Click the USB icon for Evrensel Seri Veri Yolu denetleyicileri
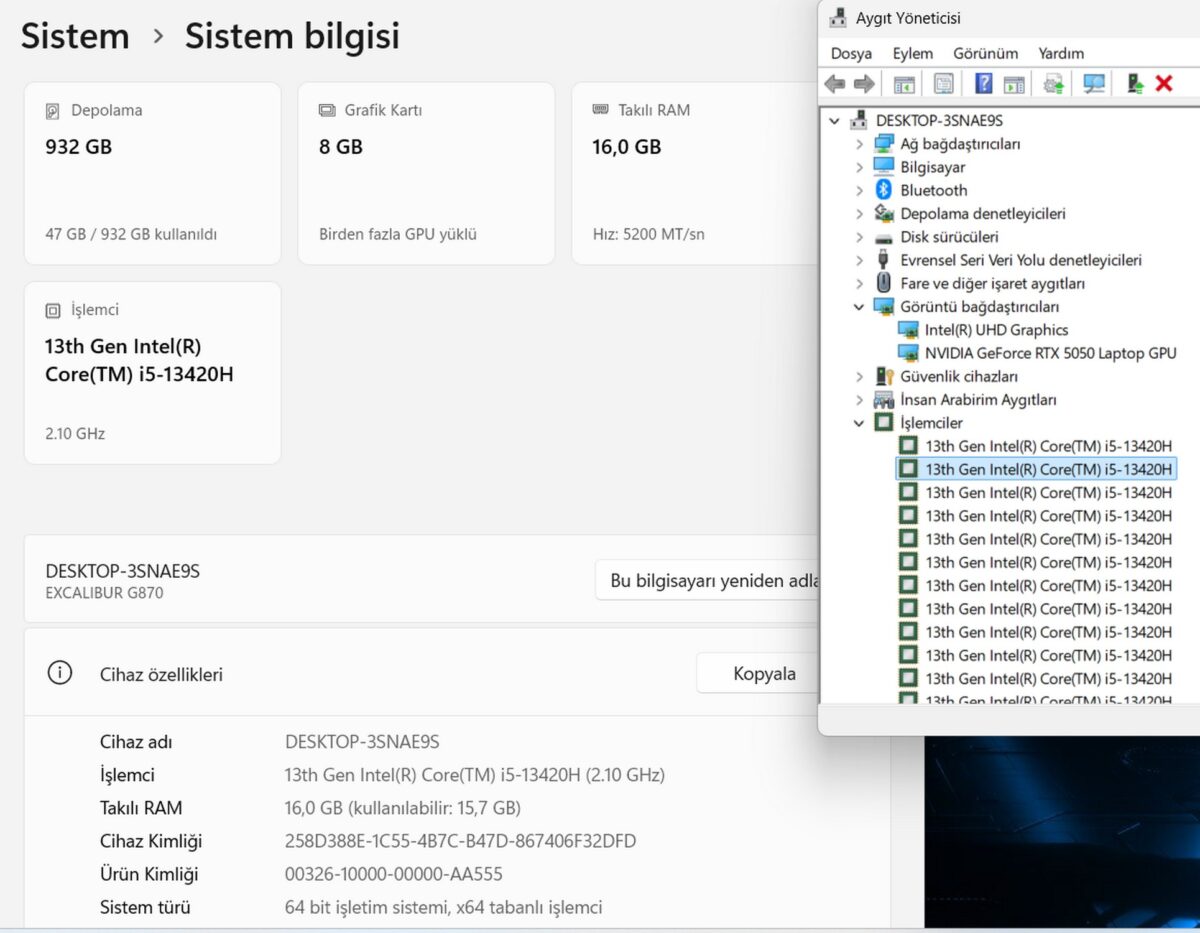1200x933 pixels. click(883, 260)
